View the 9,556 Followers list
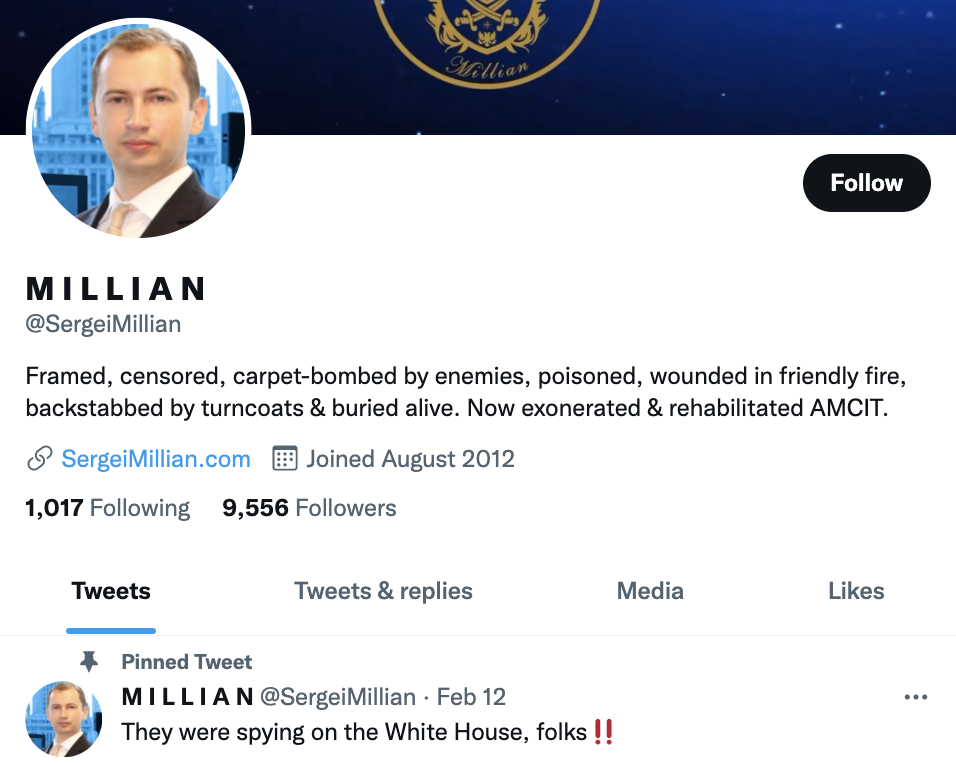Screen dimensions: 956x764 309,508
